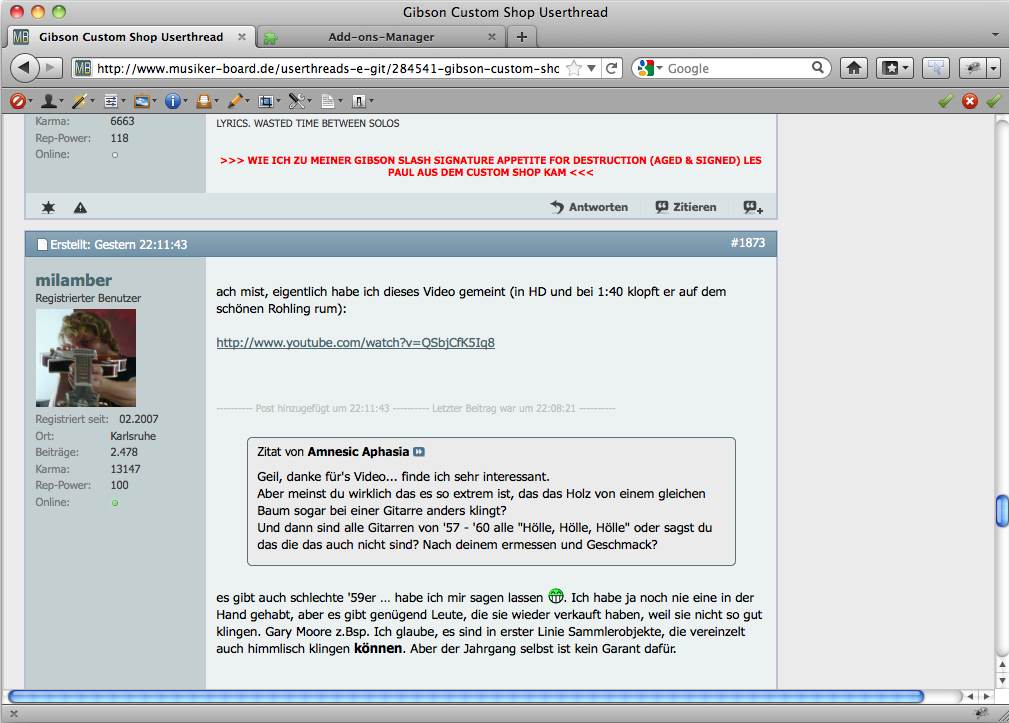Go back with the browser back arrow

(24, 68)
